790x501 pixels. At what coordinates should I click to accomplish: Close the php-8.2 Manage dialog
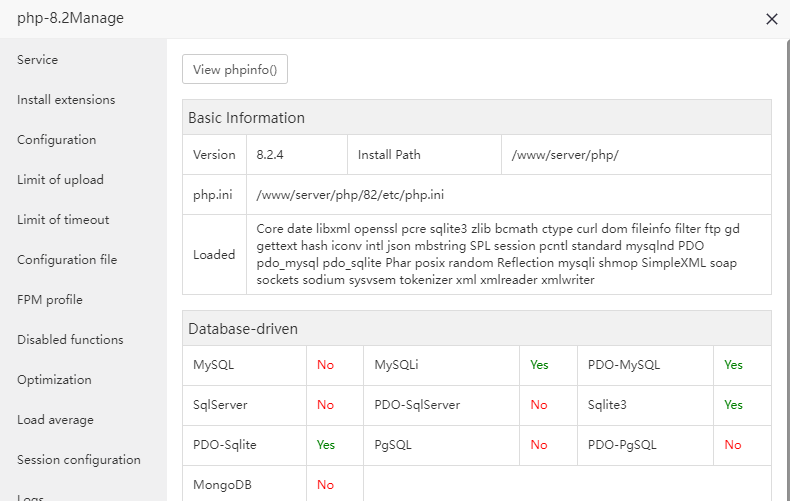point(771,19)
